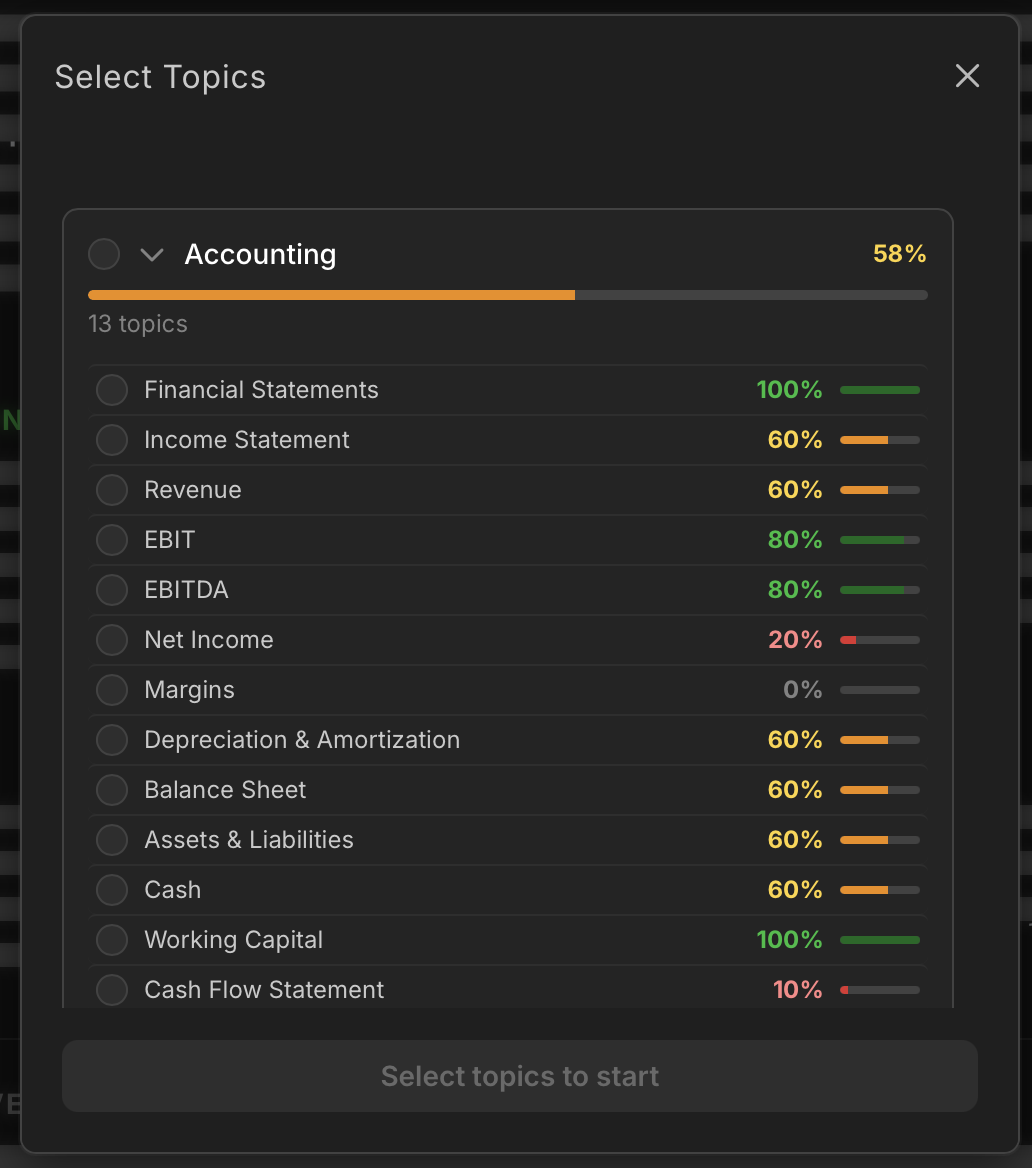1032x1168 pixels.
Task: Click the Assets & Liabilities label
Action: 249,840
